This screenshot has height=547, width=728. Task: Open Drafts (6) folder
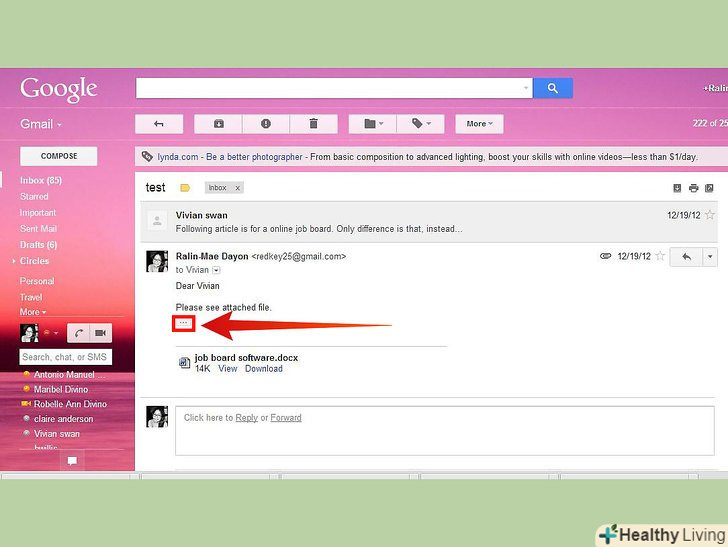[x=39, y=245]
